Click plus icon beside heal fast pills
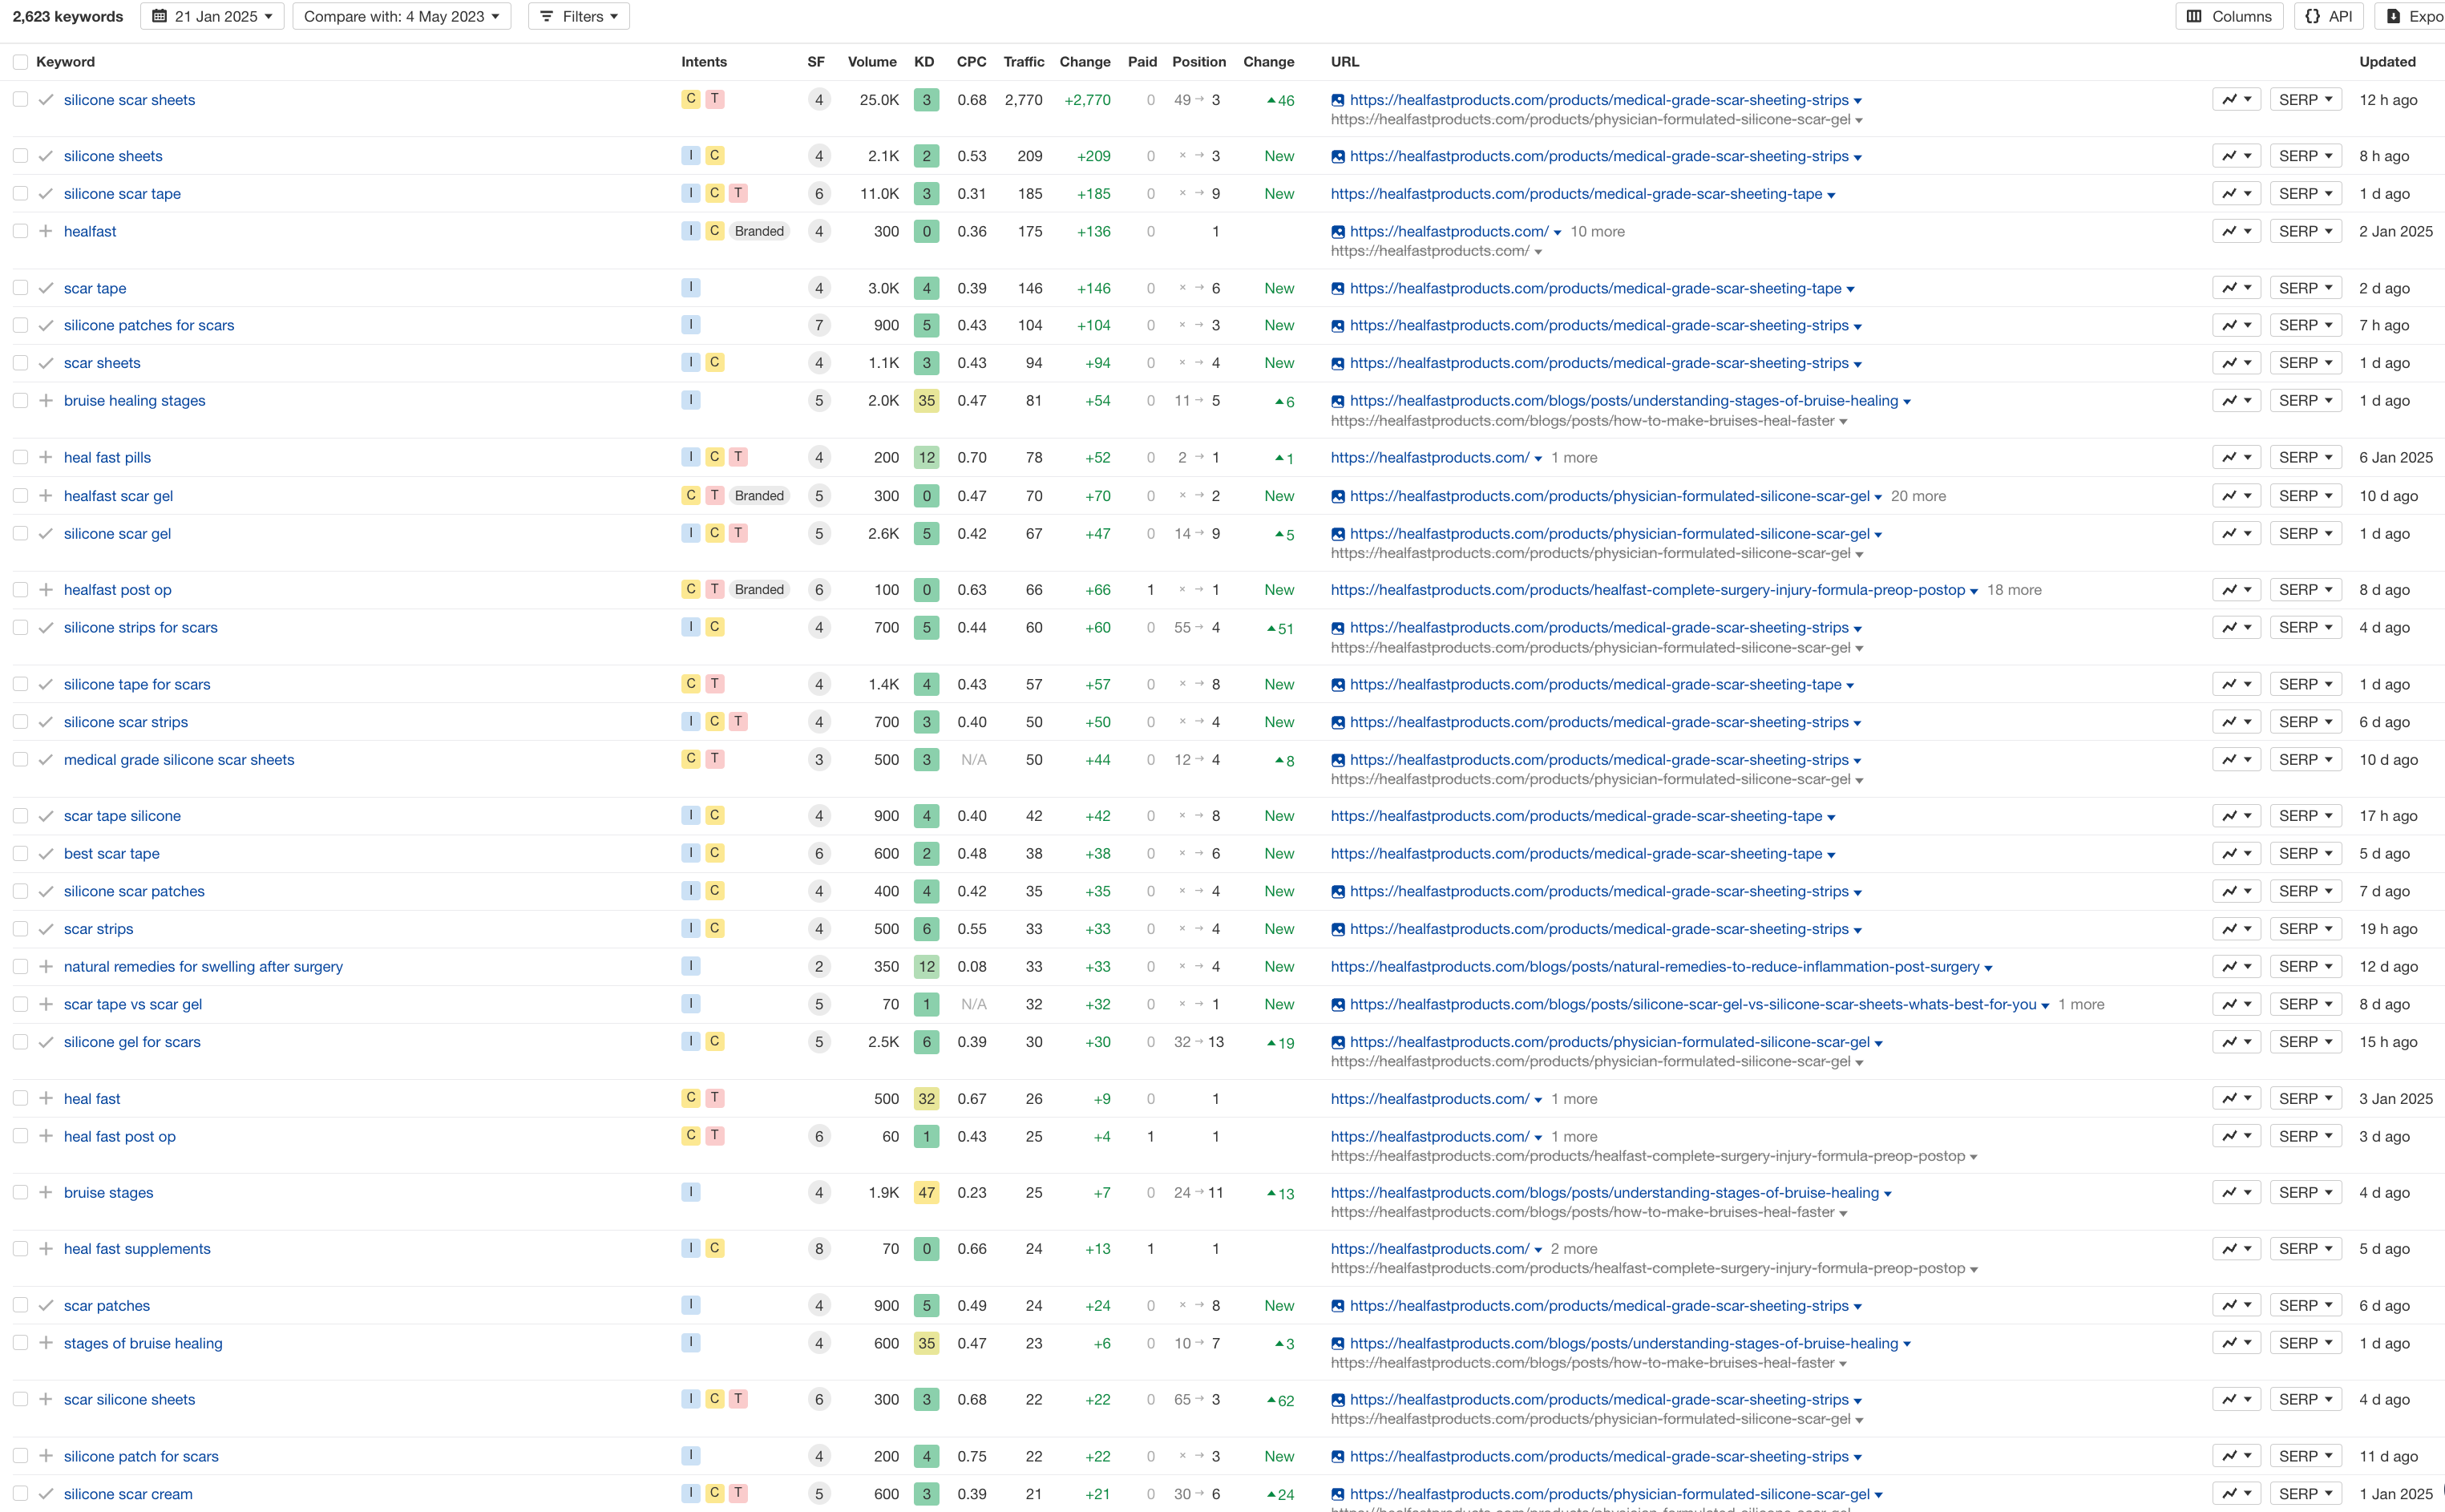This screenshot has height=1512, width=2445. pos(46,457)
